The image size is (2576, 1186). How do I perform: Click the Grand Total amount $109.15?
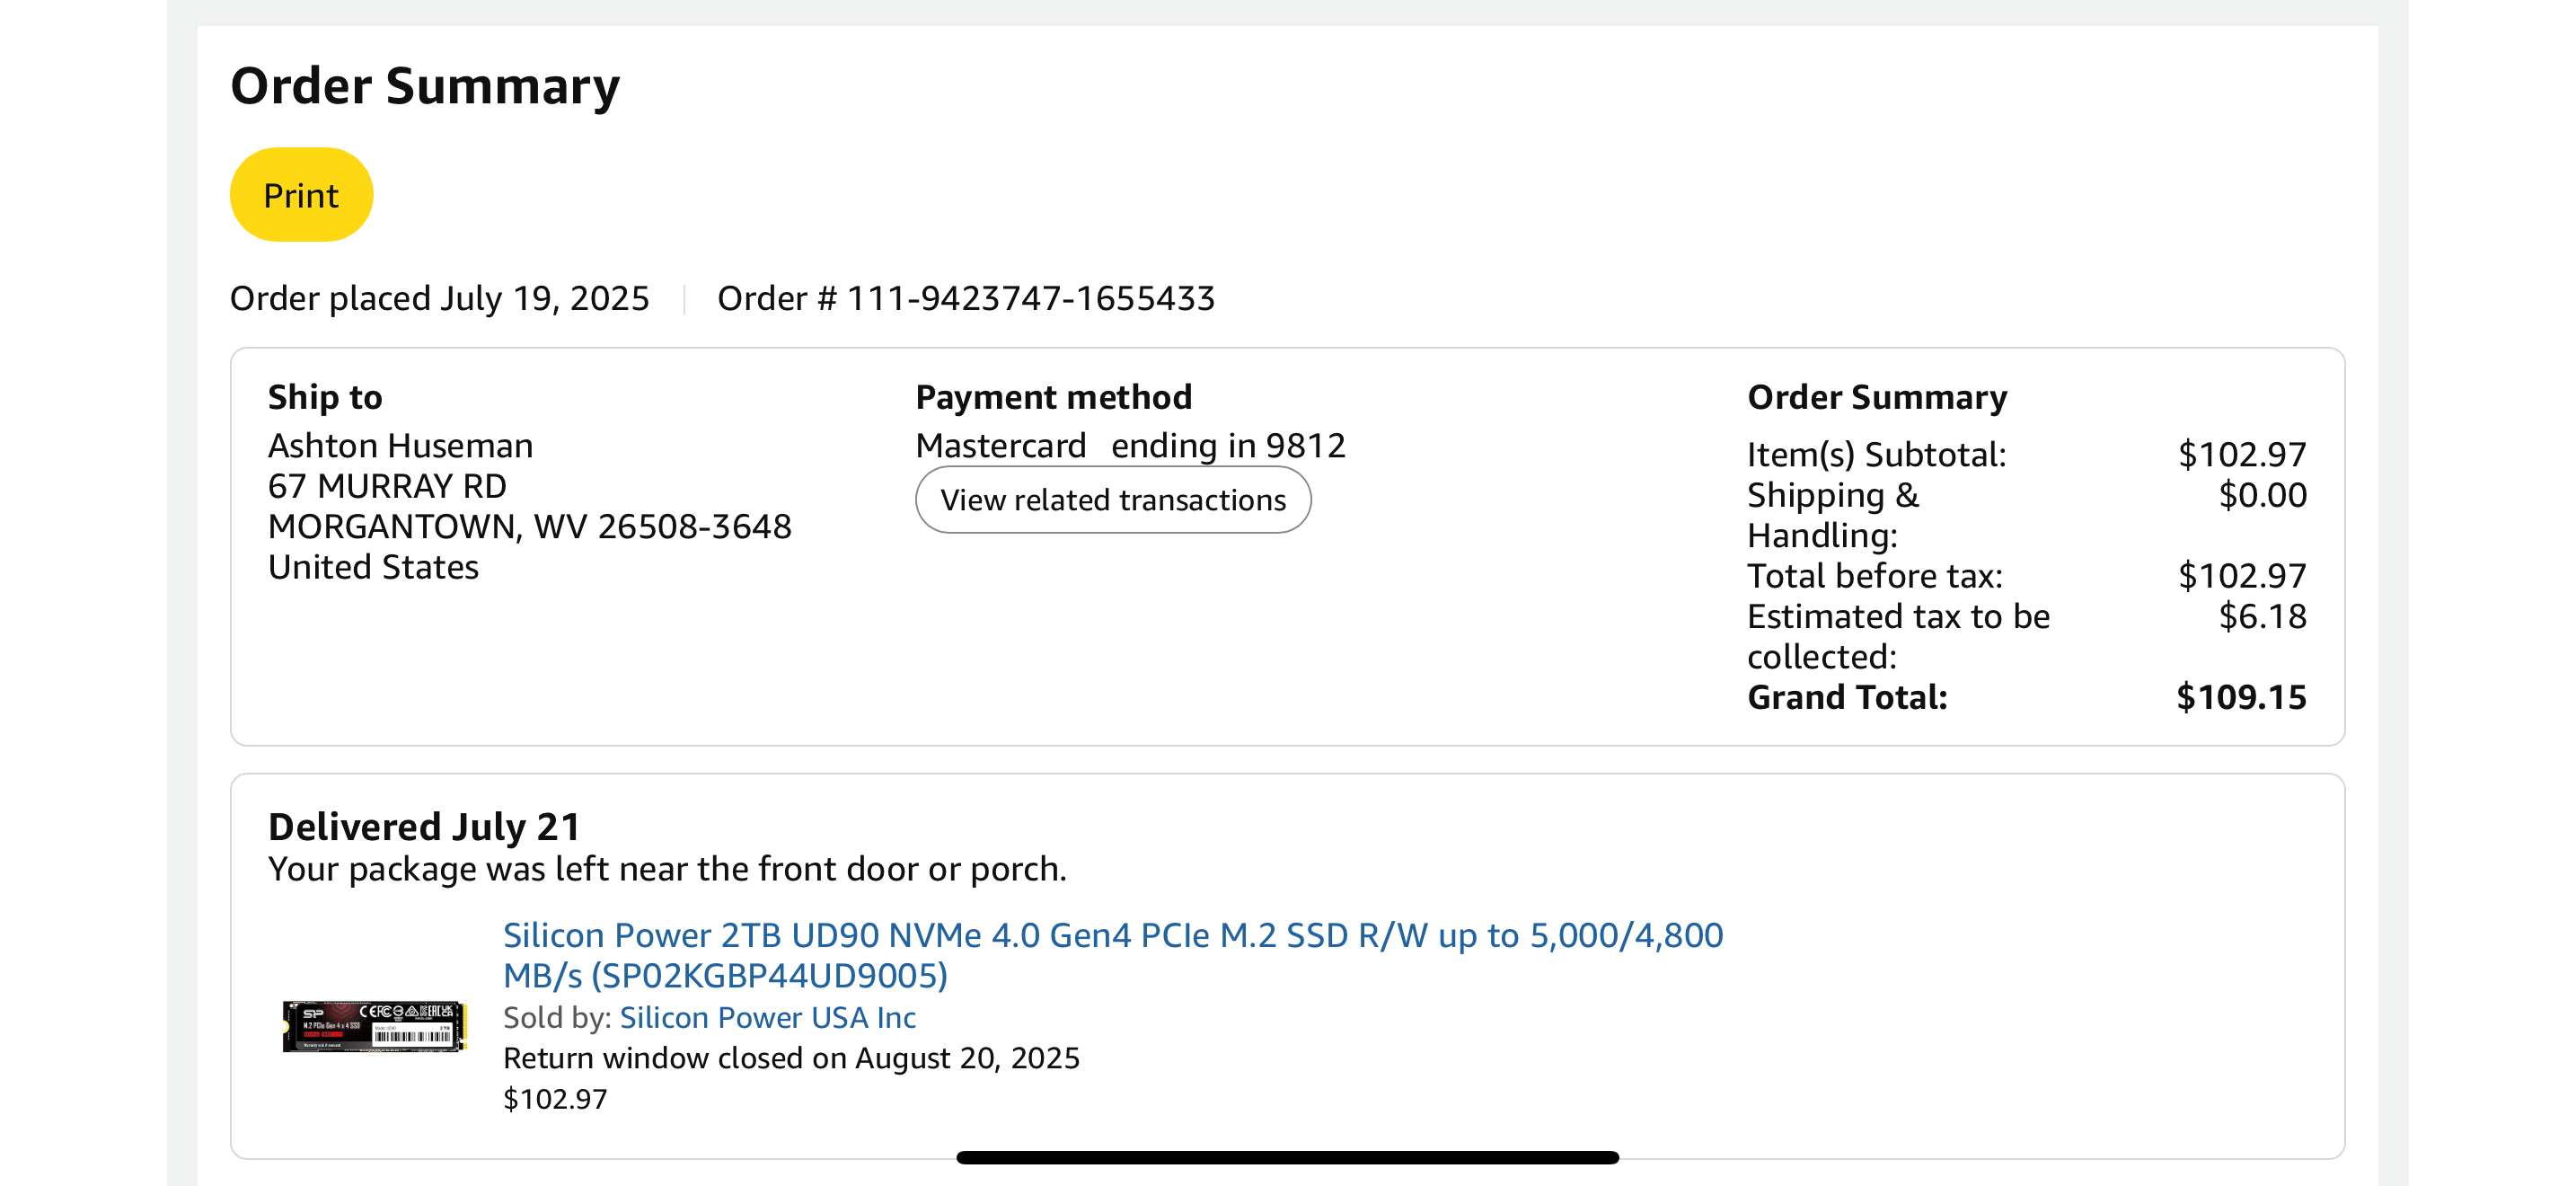pos(2241,697)
